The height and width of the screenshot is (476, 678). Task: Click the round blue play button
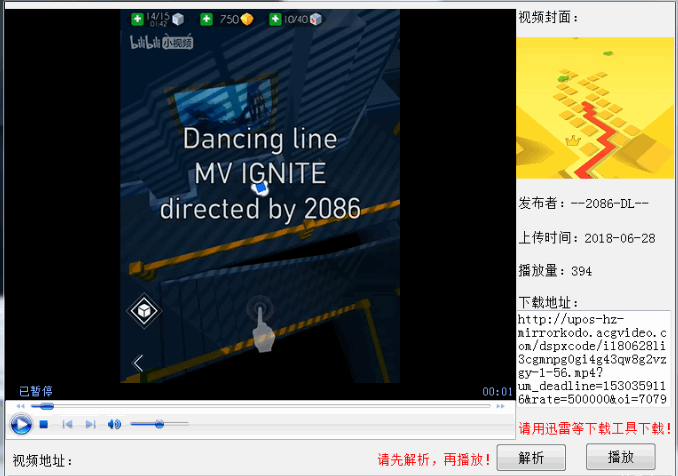[x=21, y=424]
